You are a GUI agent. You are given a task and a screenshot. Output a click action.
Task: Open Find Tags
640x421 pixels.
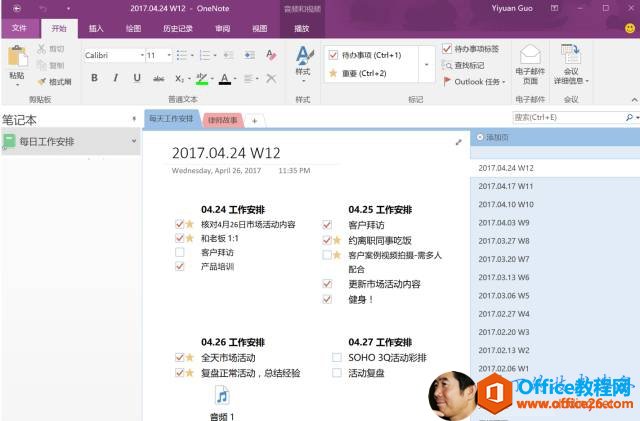[463, 65]
